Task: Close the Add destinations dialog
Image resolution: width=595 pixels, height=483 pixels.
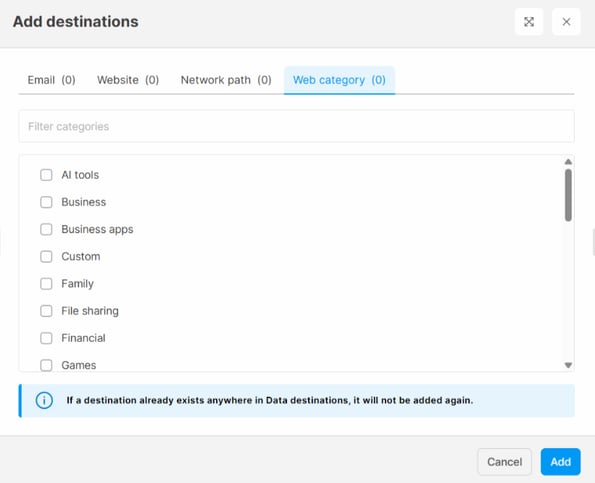Action: (x=566, y=22)
